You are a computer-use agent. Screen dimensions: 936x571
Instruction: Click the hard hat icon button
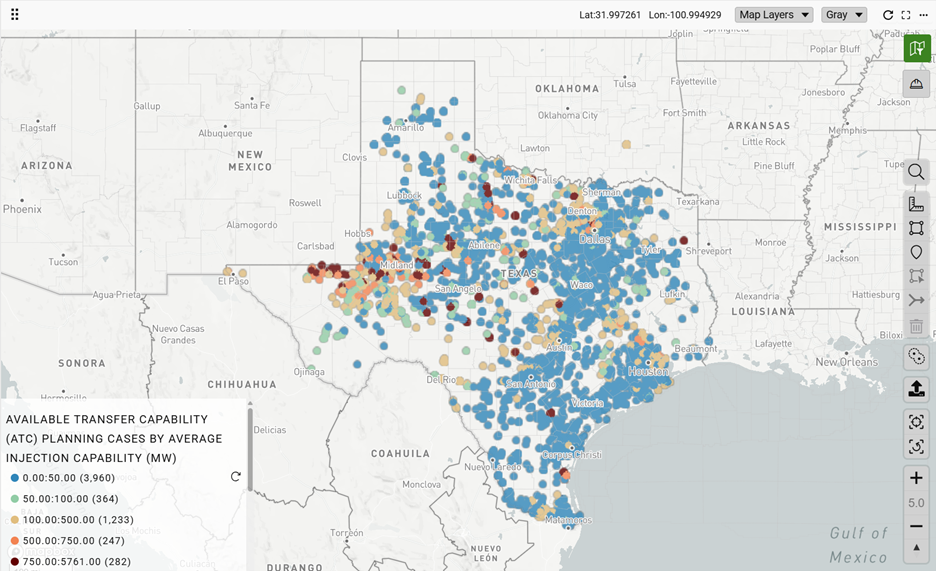[916, 83]
